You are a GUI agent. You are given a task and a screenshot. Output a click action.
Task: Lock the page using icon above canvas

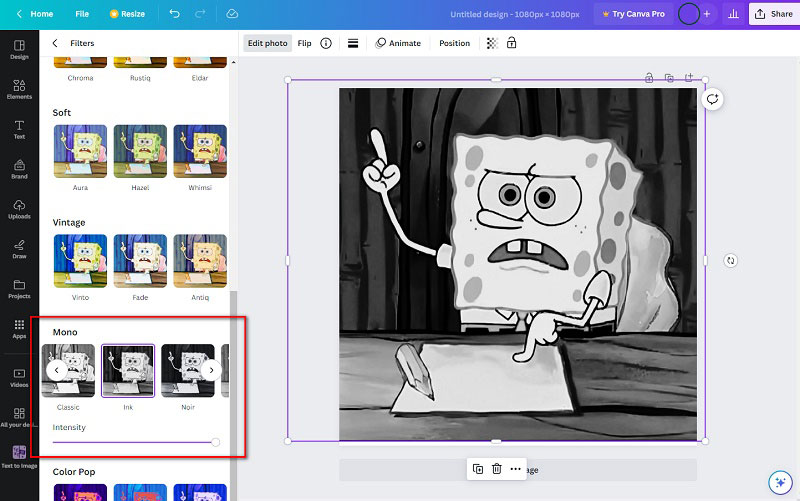649,78
